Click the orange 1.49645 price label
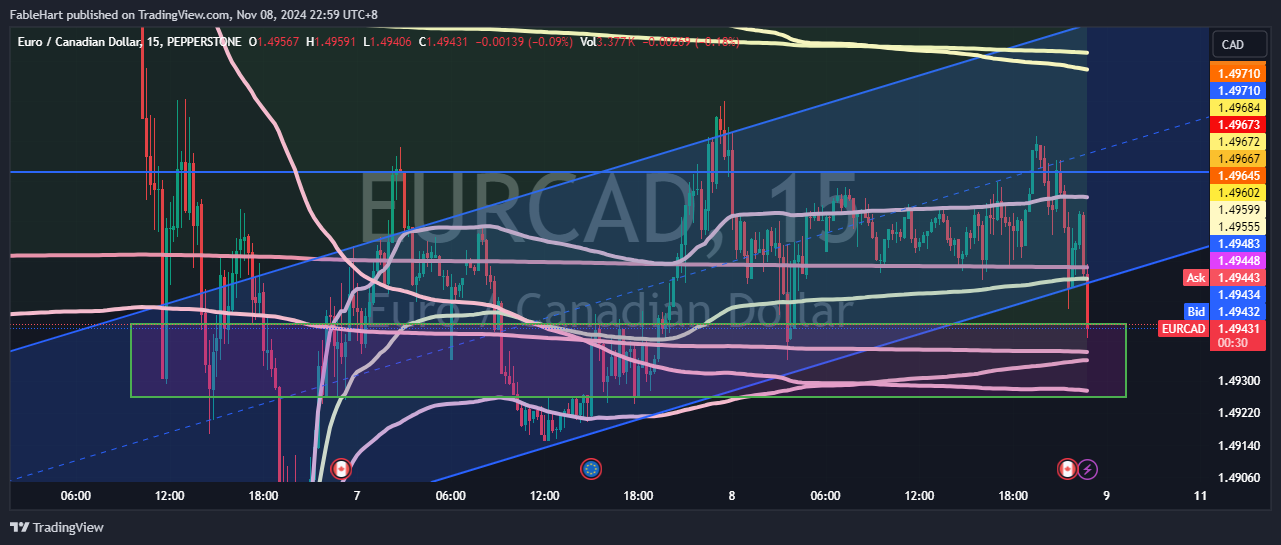1281x545 pixels. click(1240, 175)
